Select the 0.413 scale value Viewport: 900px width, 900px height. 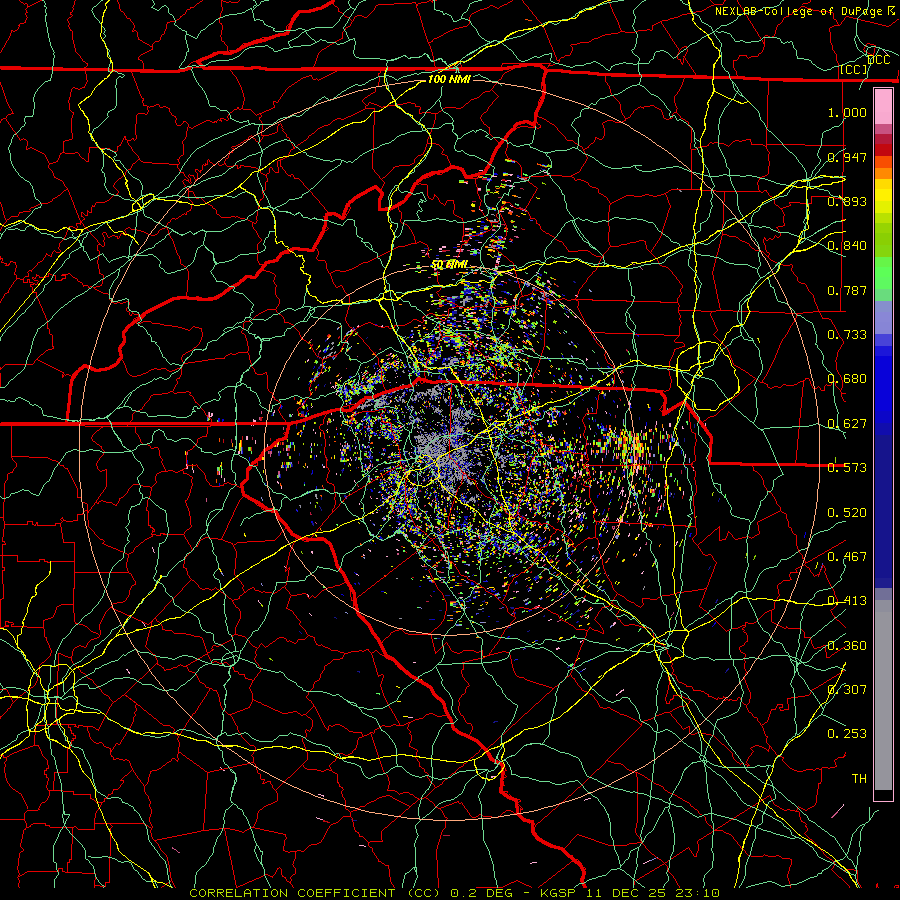pyautogui.click(x=847, y=601)
